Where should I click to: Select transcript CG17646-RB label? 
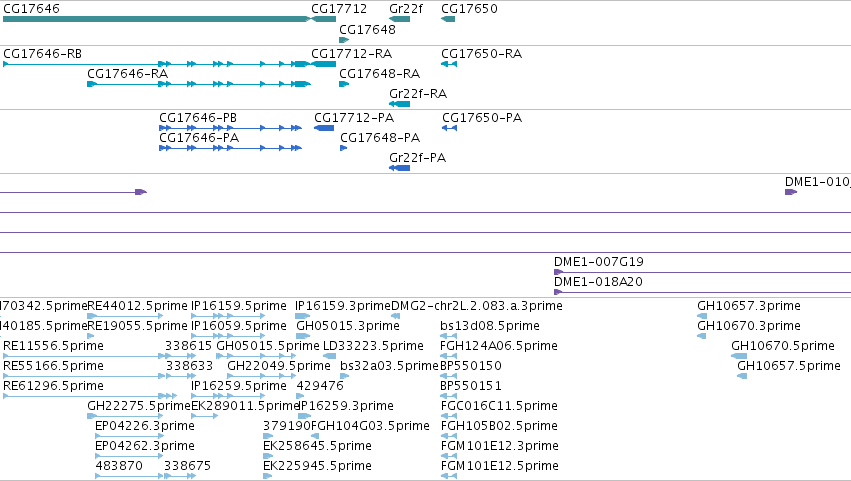tap(42, 54)
